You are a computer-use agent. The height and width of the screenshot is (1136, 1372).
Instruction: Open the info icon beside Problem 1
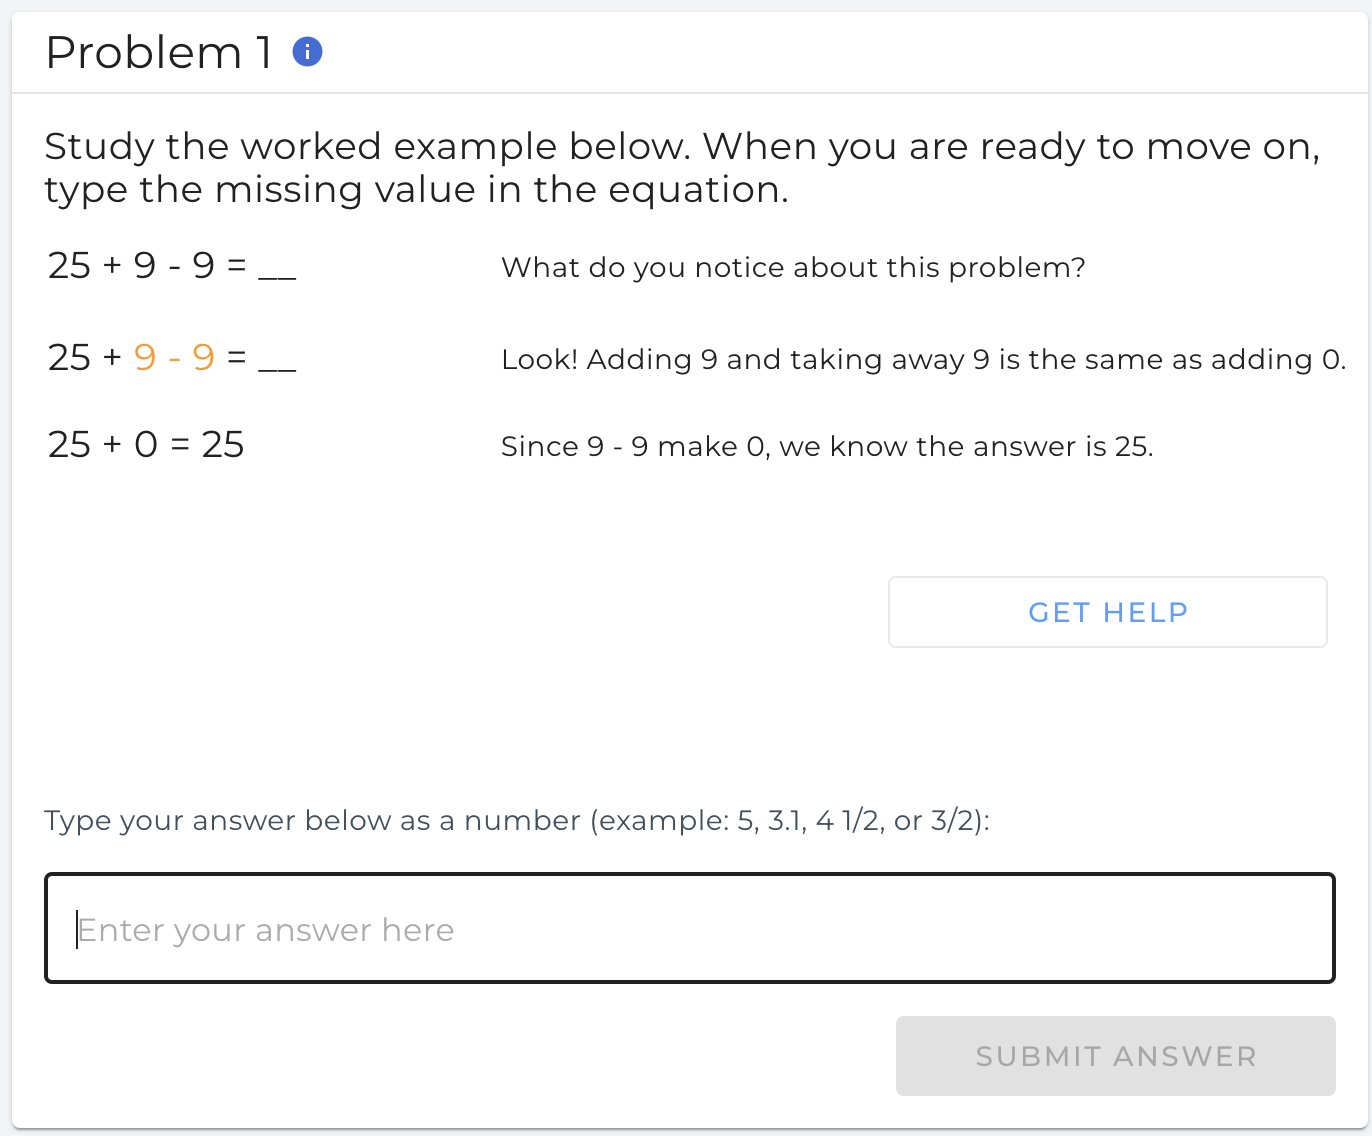pos(307,52)
